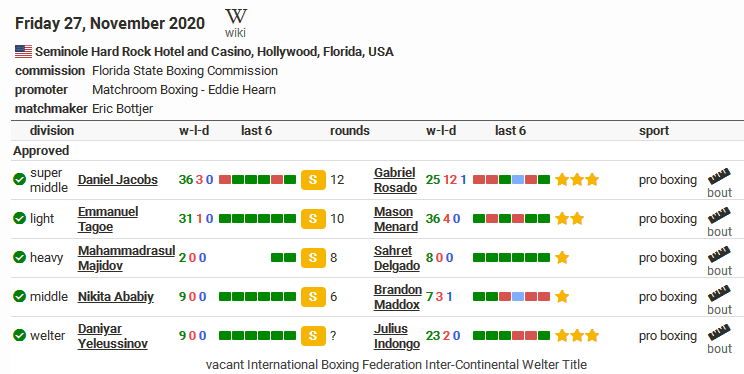Click the bout icon for Majidov vs Delgado
744x374 pixels.
coord(719,261)
